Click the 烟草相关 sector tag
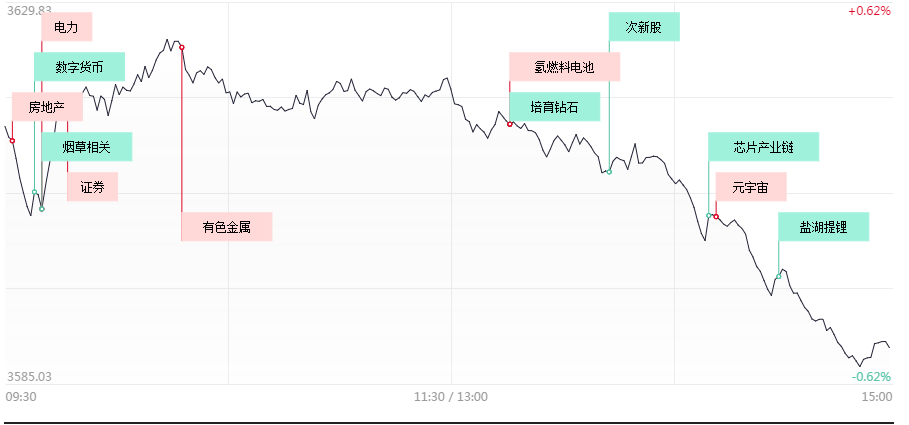 86,147
